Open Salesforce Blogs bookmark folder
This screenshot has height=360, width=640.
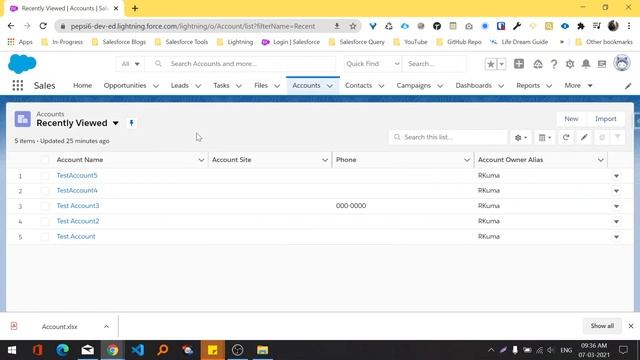(x=119, y=42)
